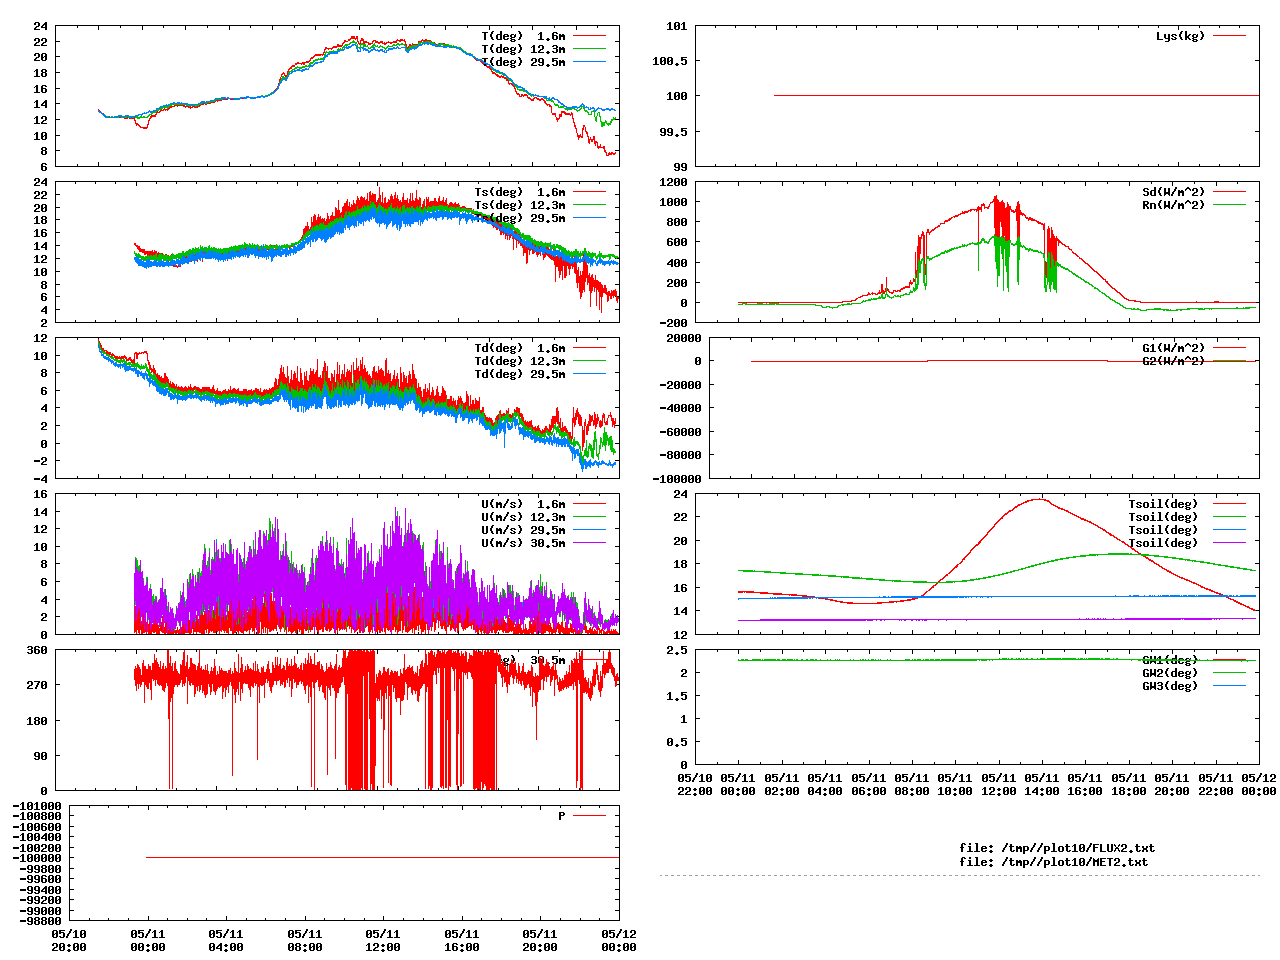The height and width of the screenshot is (960, 1280).
Task: Select the Tsoil(deg) legend entry with magenta line
Action: coord(1163,543)
